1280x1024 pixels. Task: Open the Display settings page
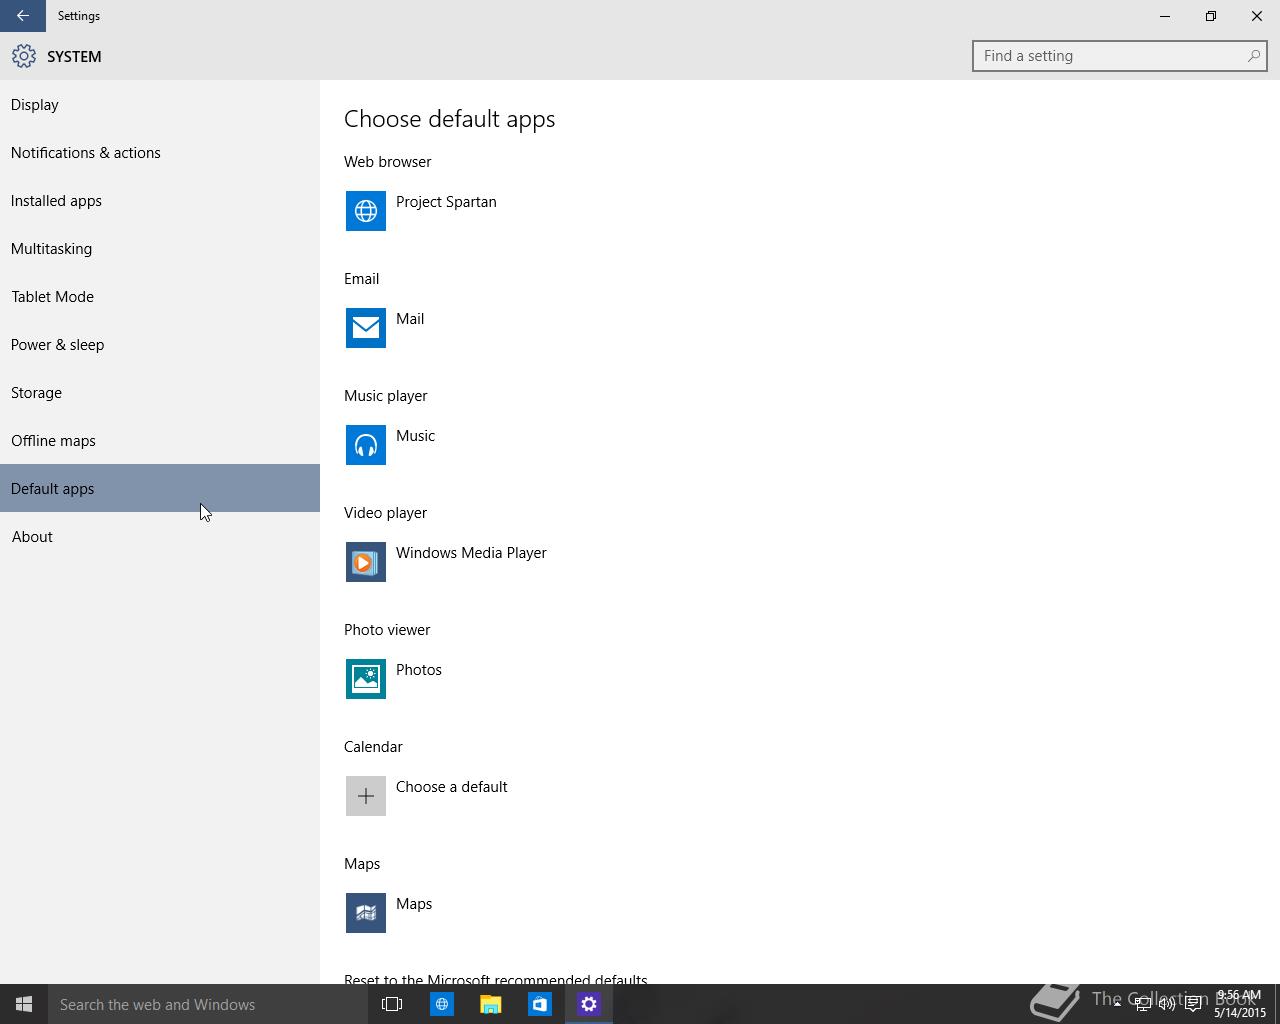160,105
